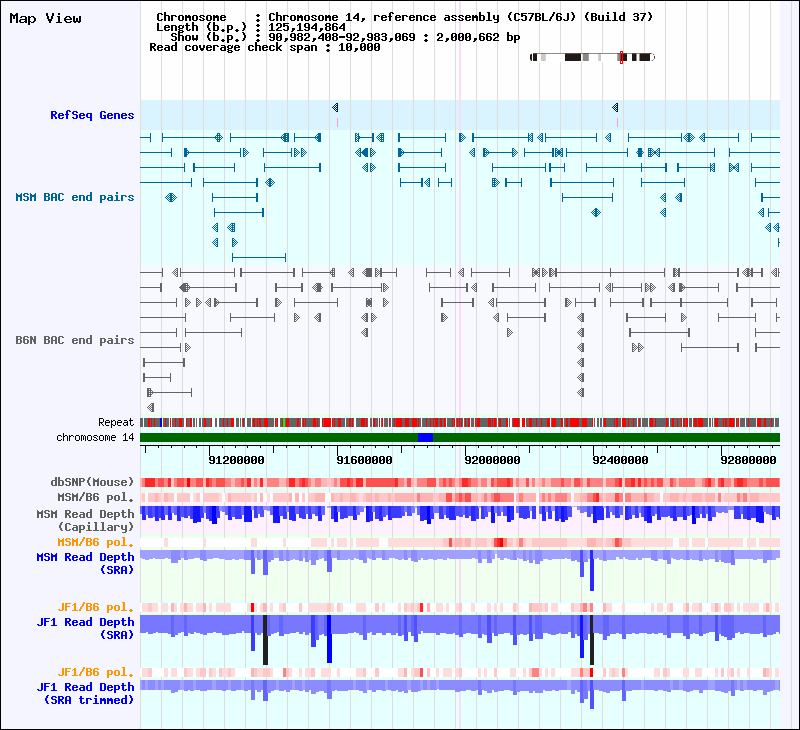Click the blue segment on the chromosome 14 bar
The height and width of the screenshot is (730, 800).
coord(426,437)
